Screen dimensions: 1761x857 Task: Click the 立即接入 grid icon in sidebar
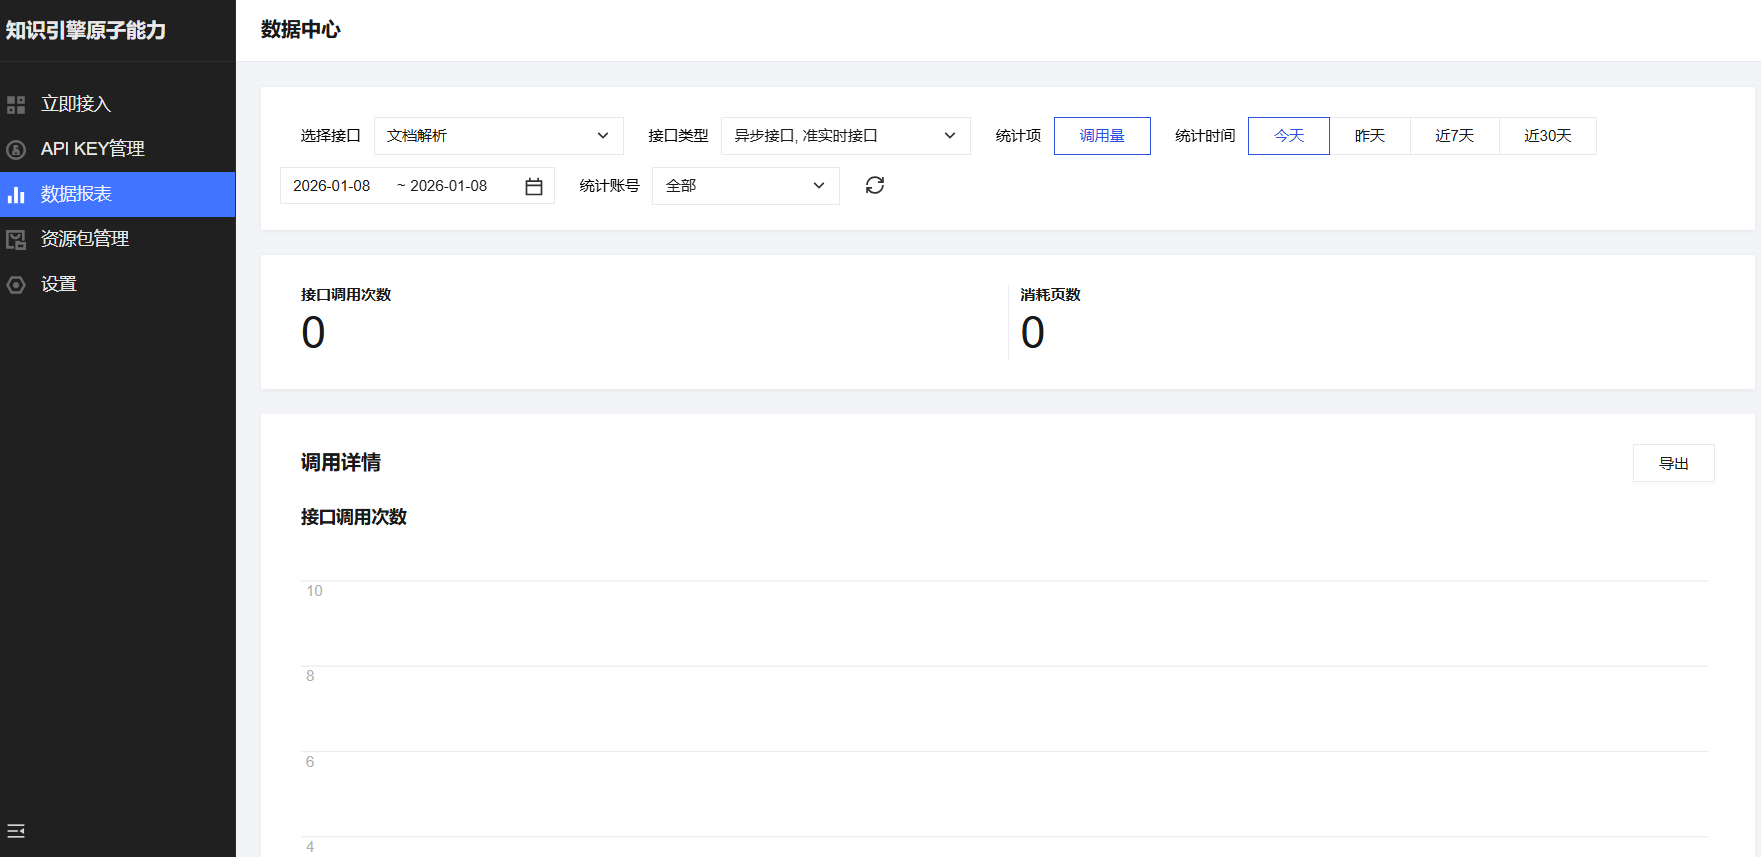(x=16, y=104)
